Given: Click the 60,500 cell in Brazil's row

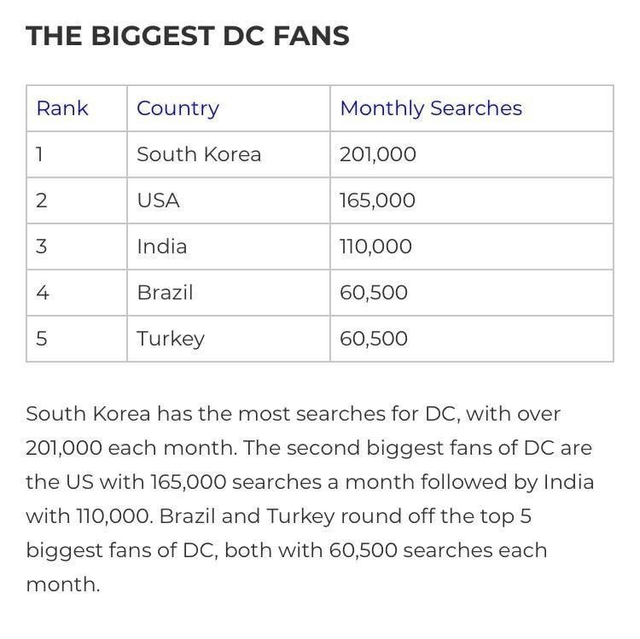Looking at the screenshot, I should pos(374,292).
